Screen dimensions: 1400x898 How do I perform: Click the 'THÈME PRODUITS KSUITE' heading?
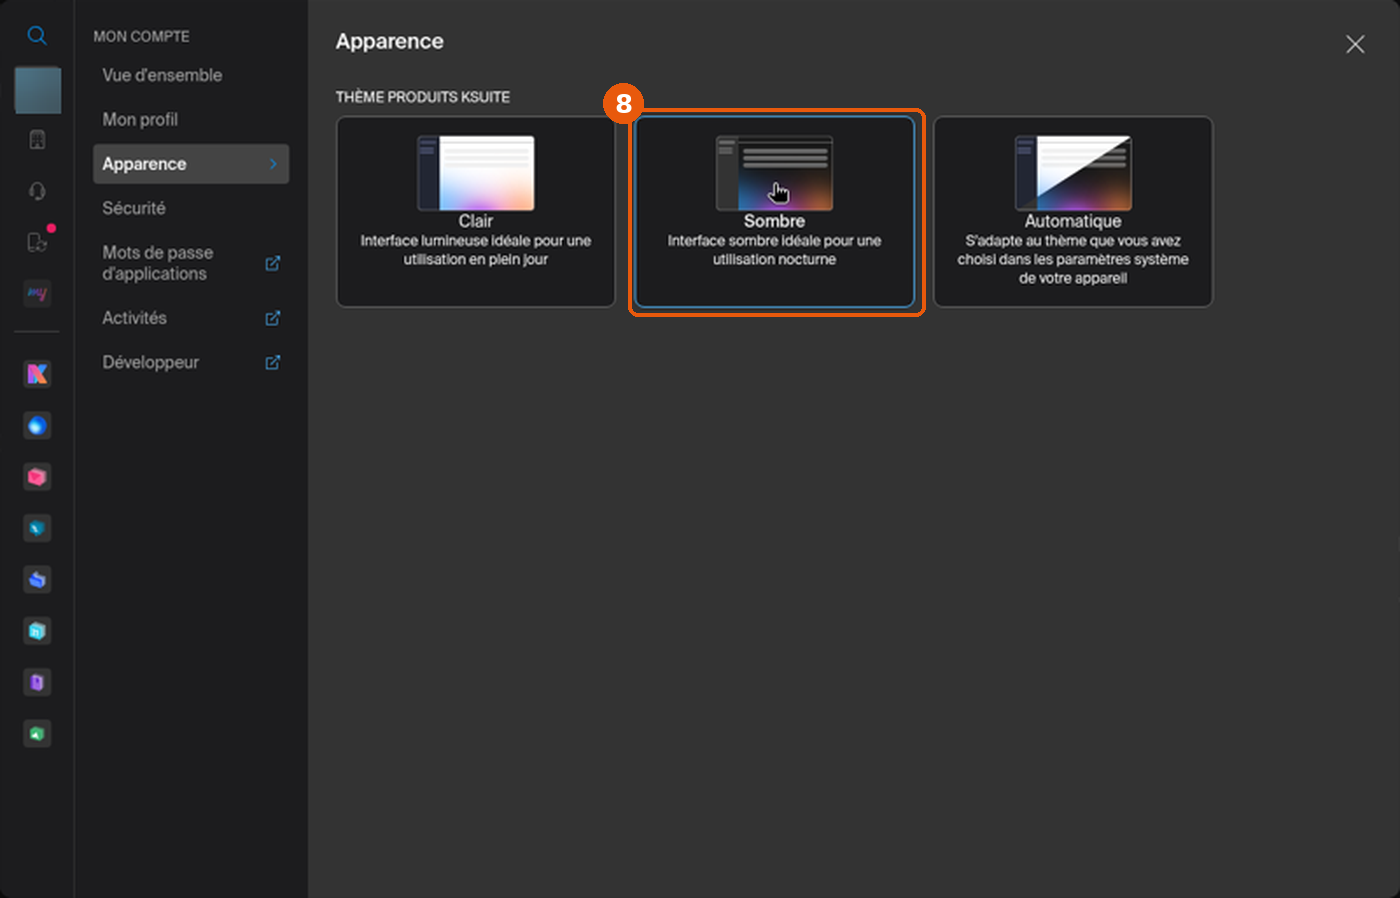[423, 97]
